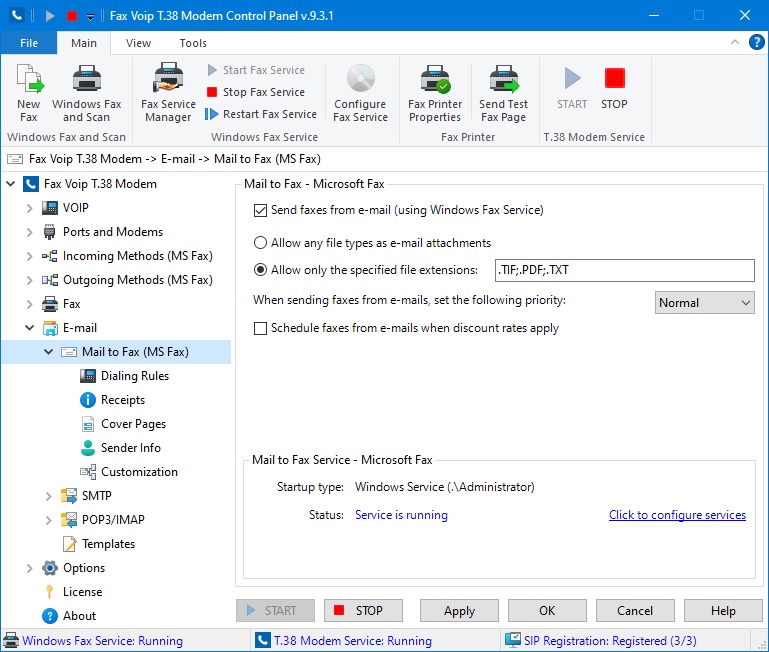
Task: Click bottom STOP button
Action: coord(363,611)
